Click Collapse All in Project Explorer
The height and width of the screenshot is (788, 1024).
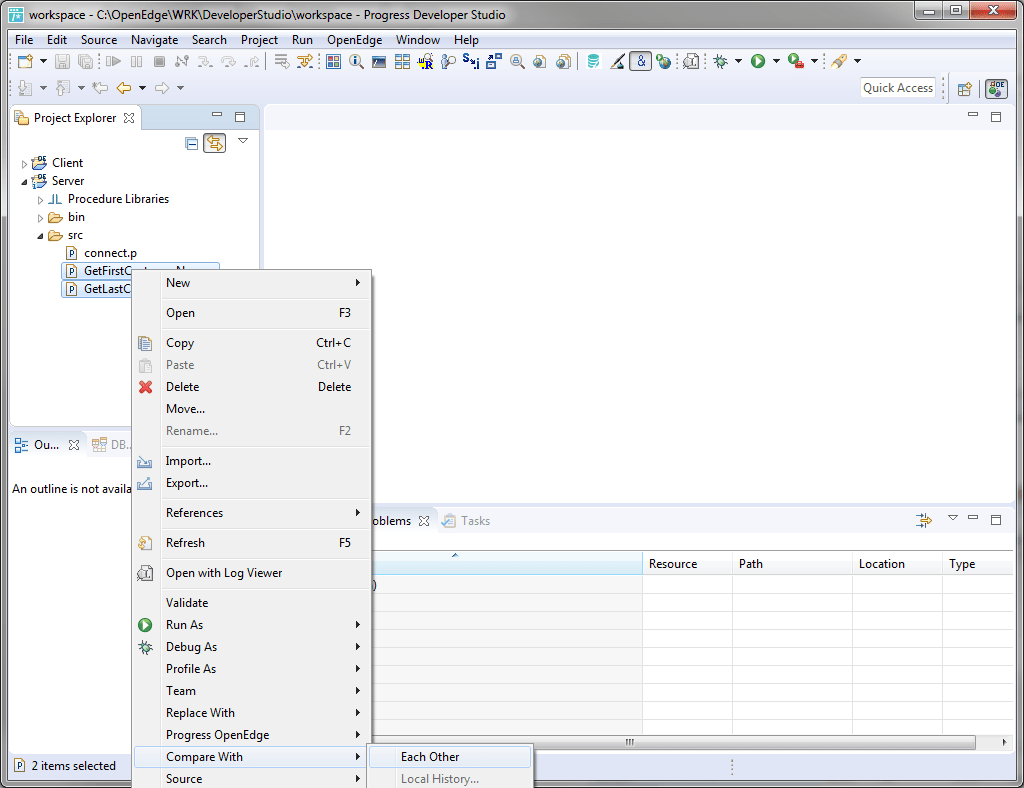point(191,143)
